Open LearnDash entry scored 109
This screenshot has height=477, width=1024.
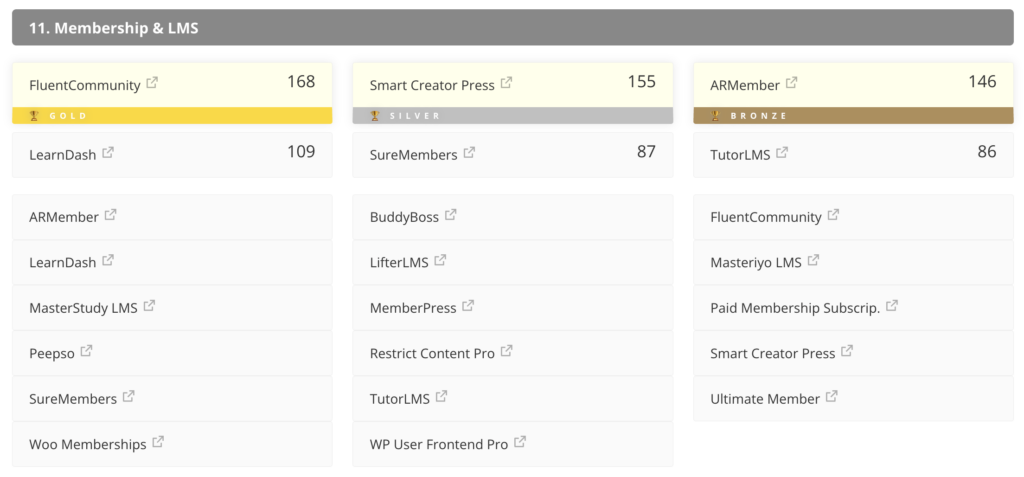(63, 155)
